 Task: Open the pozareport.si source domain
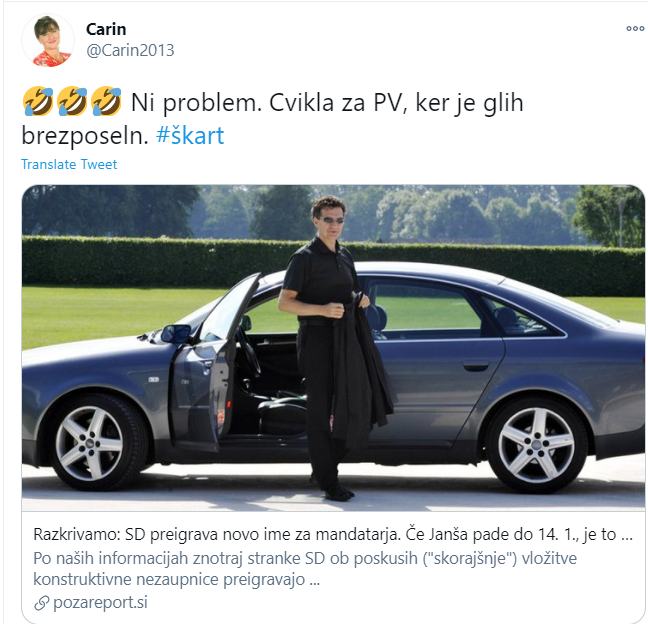click(100, 603)
